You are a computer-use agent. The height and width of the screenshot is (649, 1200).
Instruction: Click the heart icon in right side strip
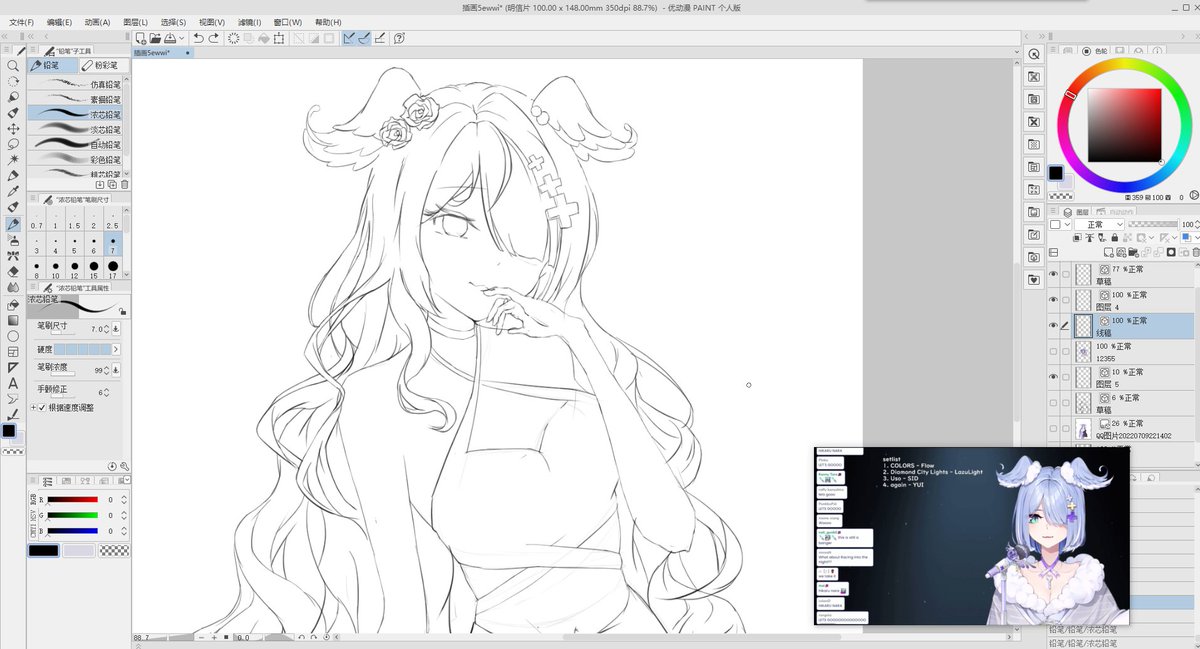(1034, 281)
